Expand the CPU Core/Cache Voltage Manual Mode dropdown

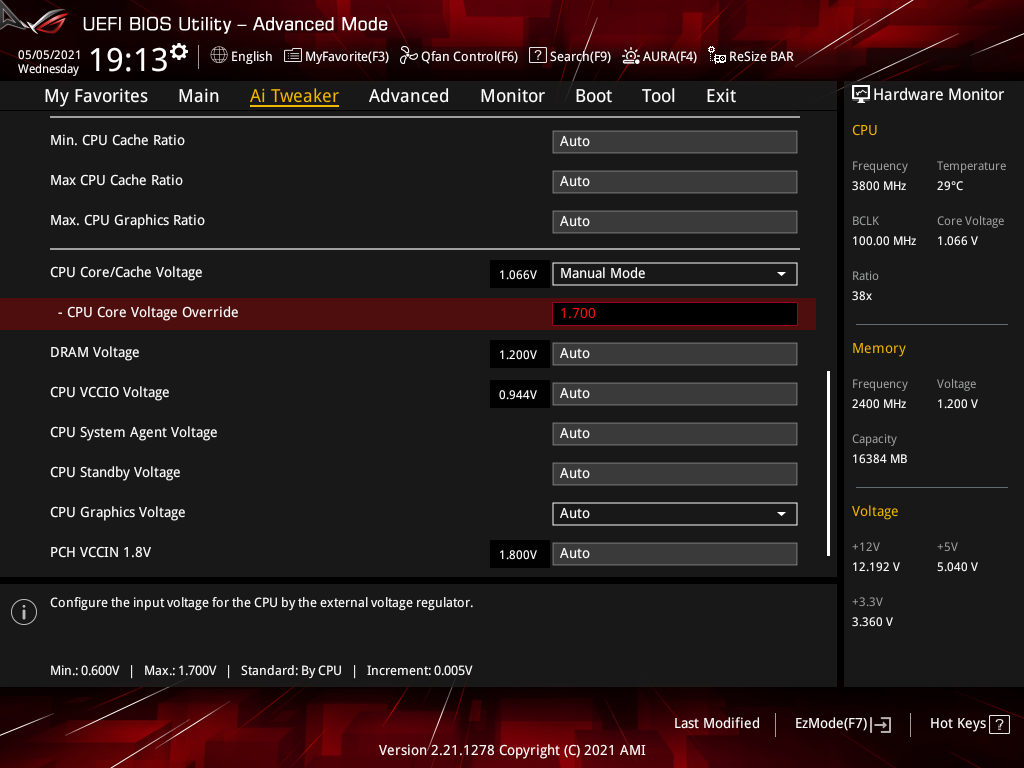tap(675, 274)
